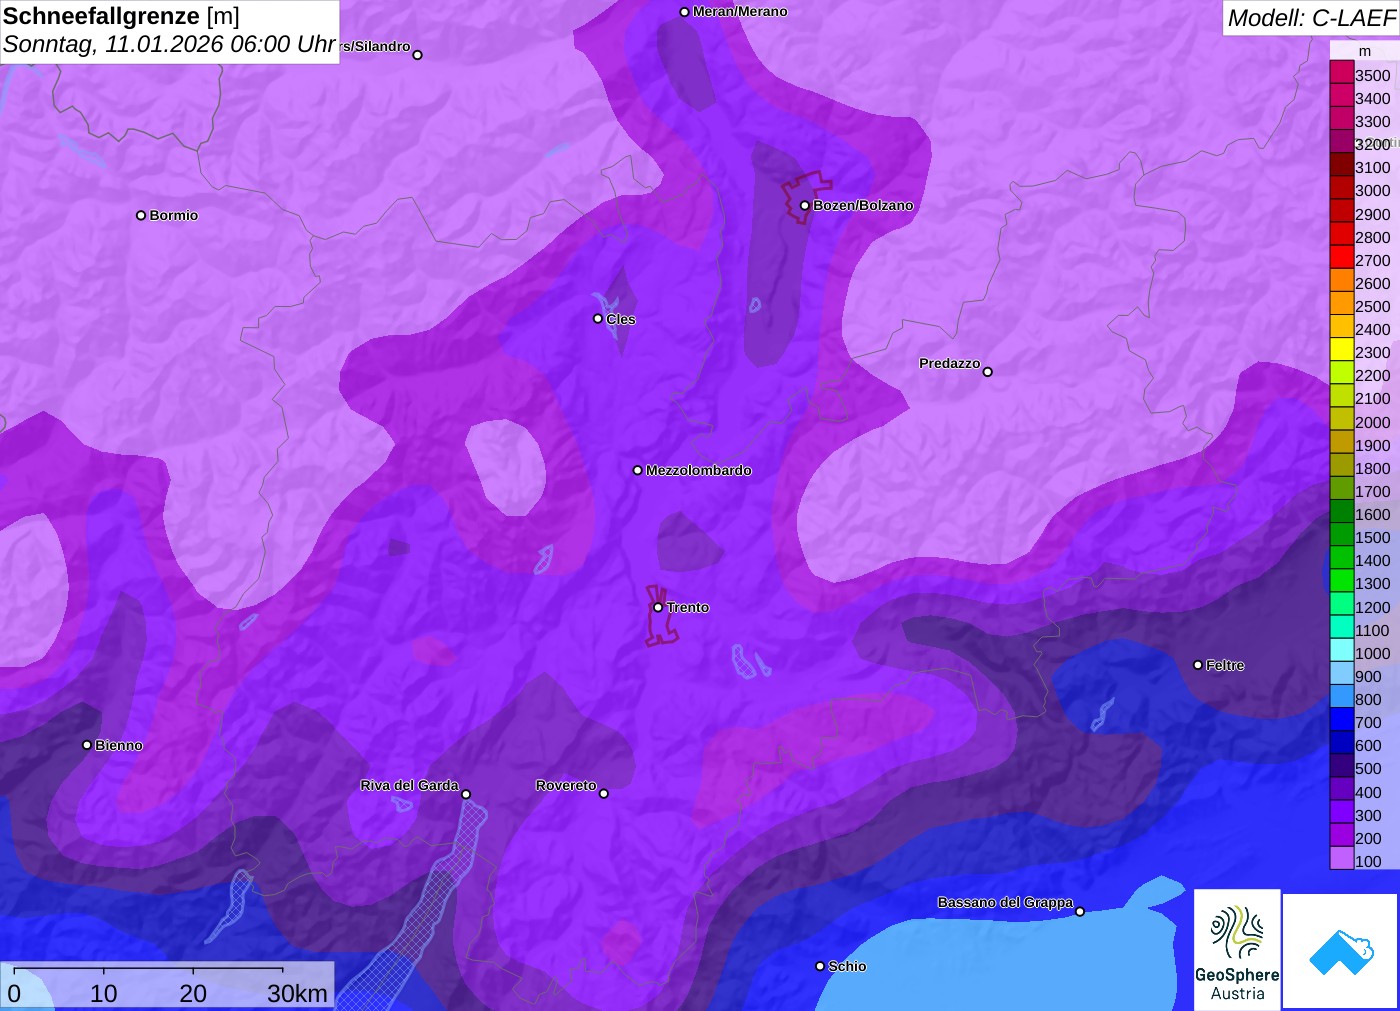Click the Mezzolombardo place label

(698, 470)
